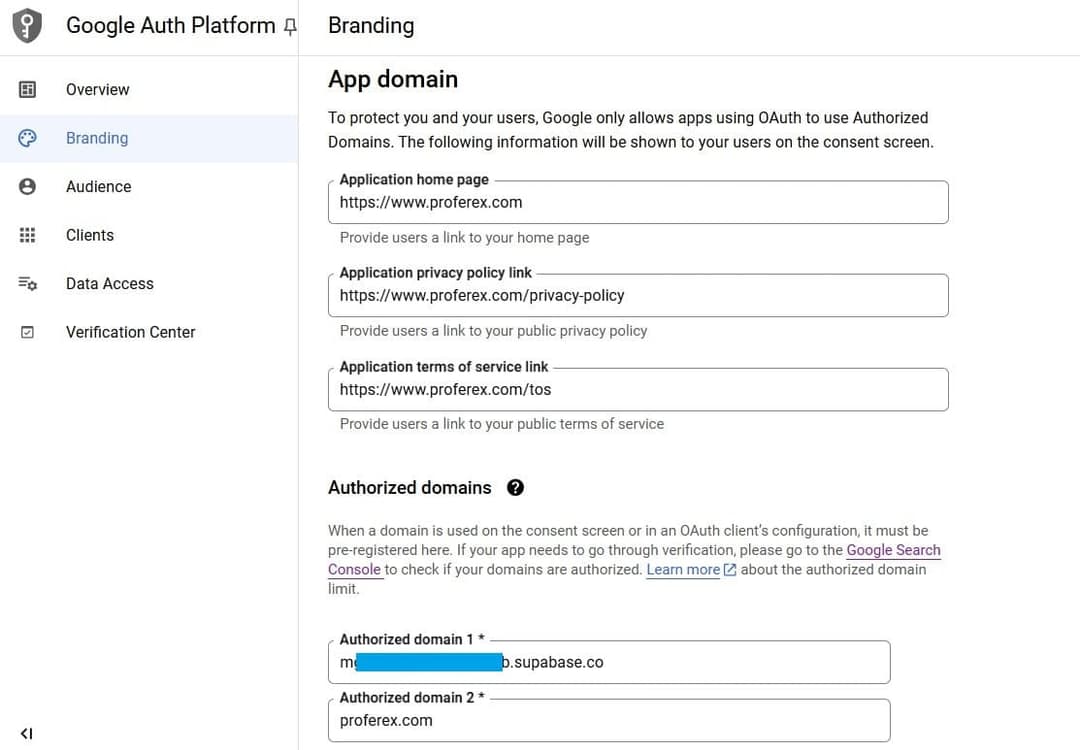Click the external link icon beside Learn more

[731, 568]
